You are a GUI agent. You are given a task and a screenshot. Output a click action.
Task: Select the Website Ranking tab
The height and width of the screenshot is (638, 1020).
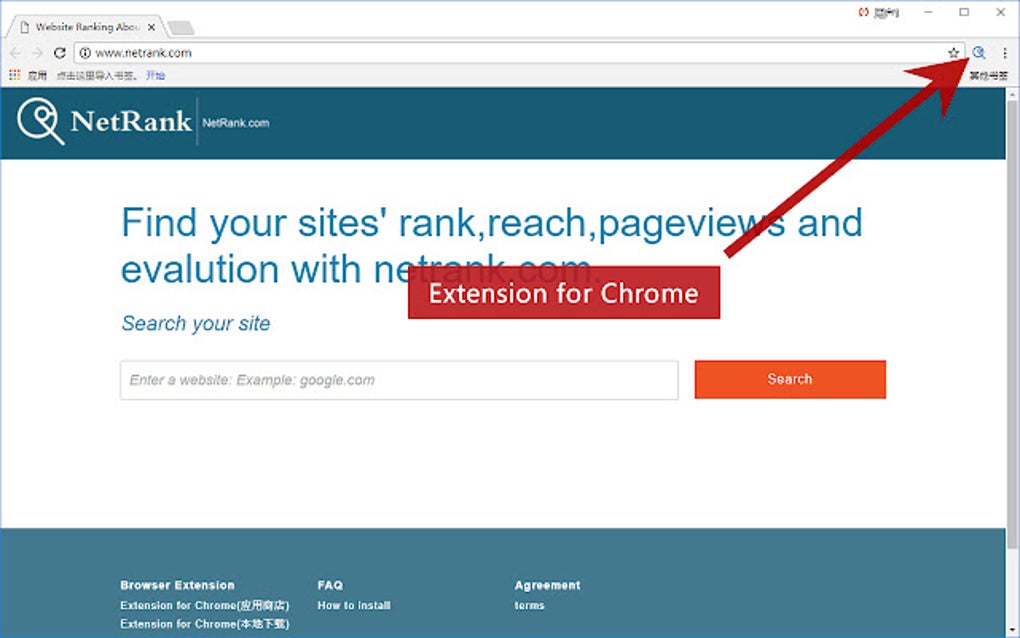(87, 27)
